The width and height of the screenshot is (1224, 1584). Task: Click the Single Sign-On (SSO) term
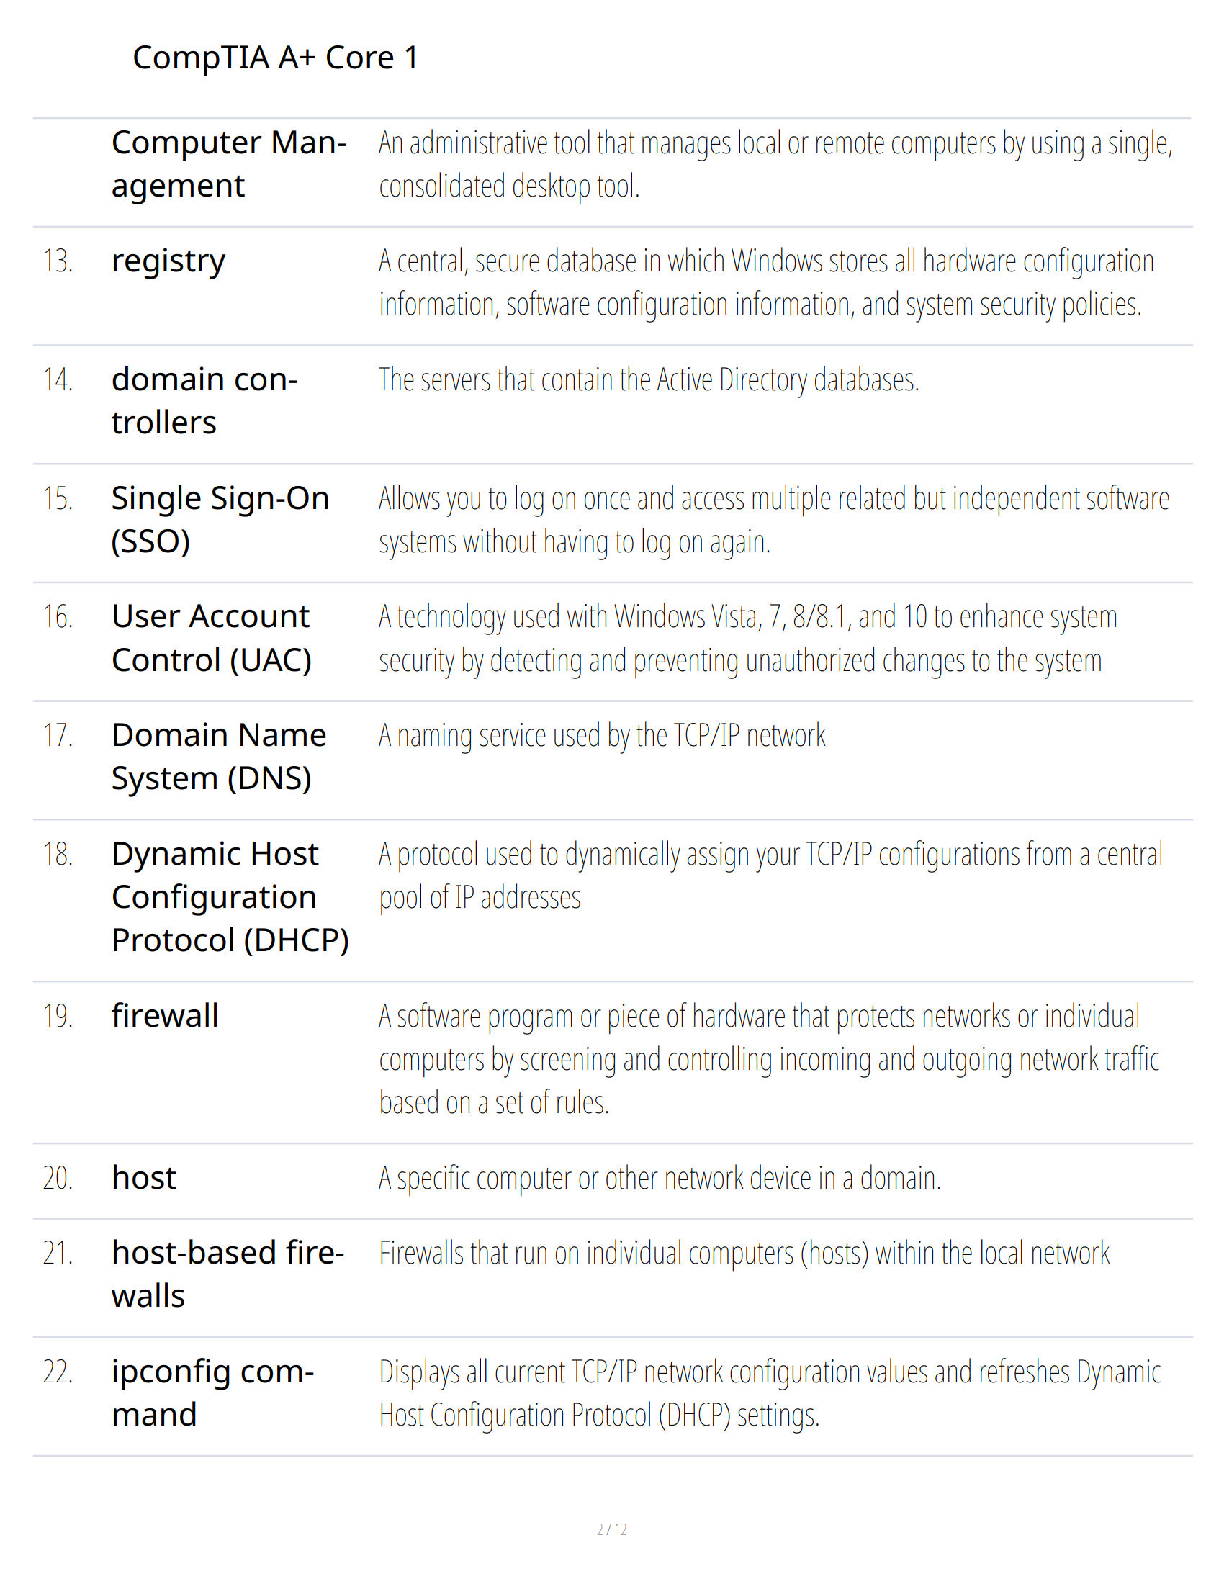220,519
